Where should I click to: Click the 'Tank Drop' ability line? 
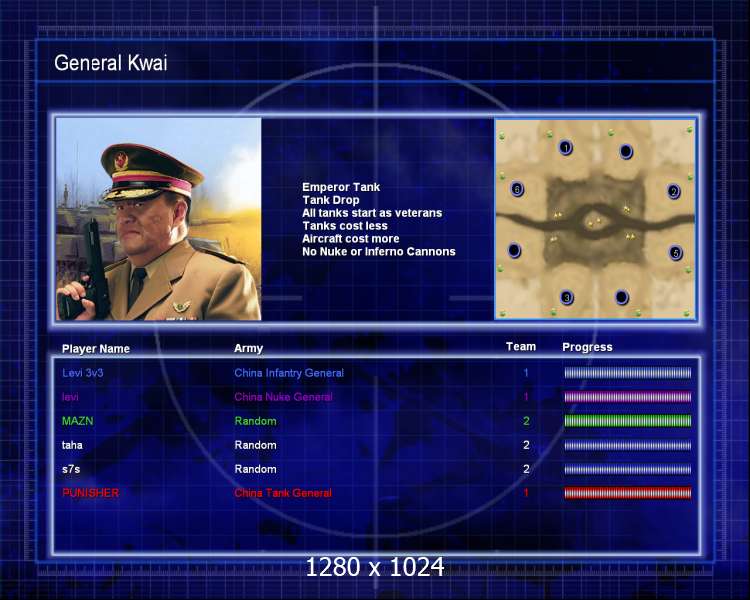(x=331, y=200)
